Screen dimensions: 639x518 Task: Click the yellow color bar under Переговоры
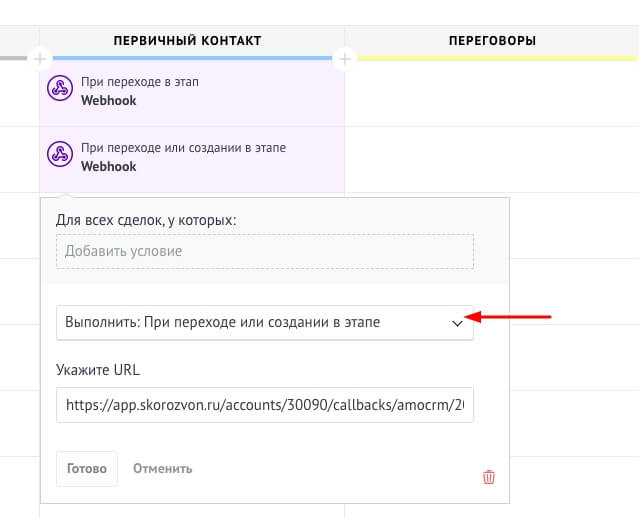(495, 58)
